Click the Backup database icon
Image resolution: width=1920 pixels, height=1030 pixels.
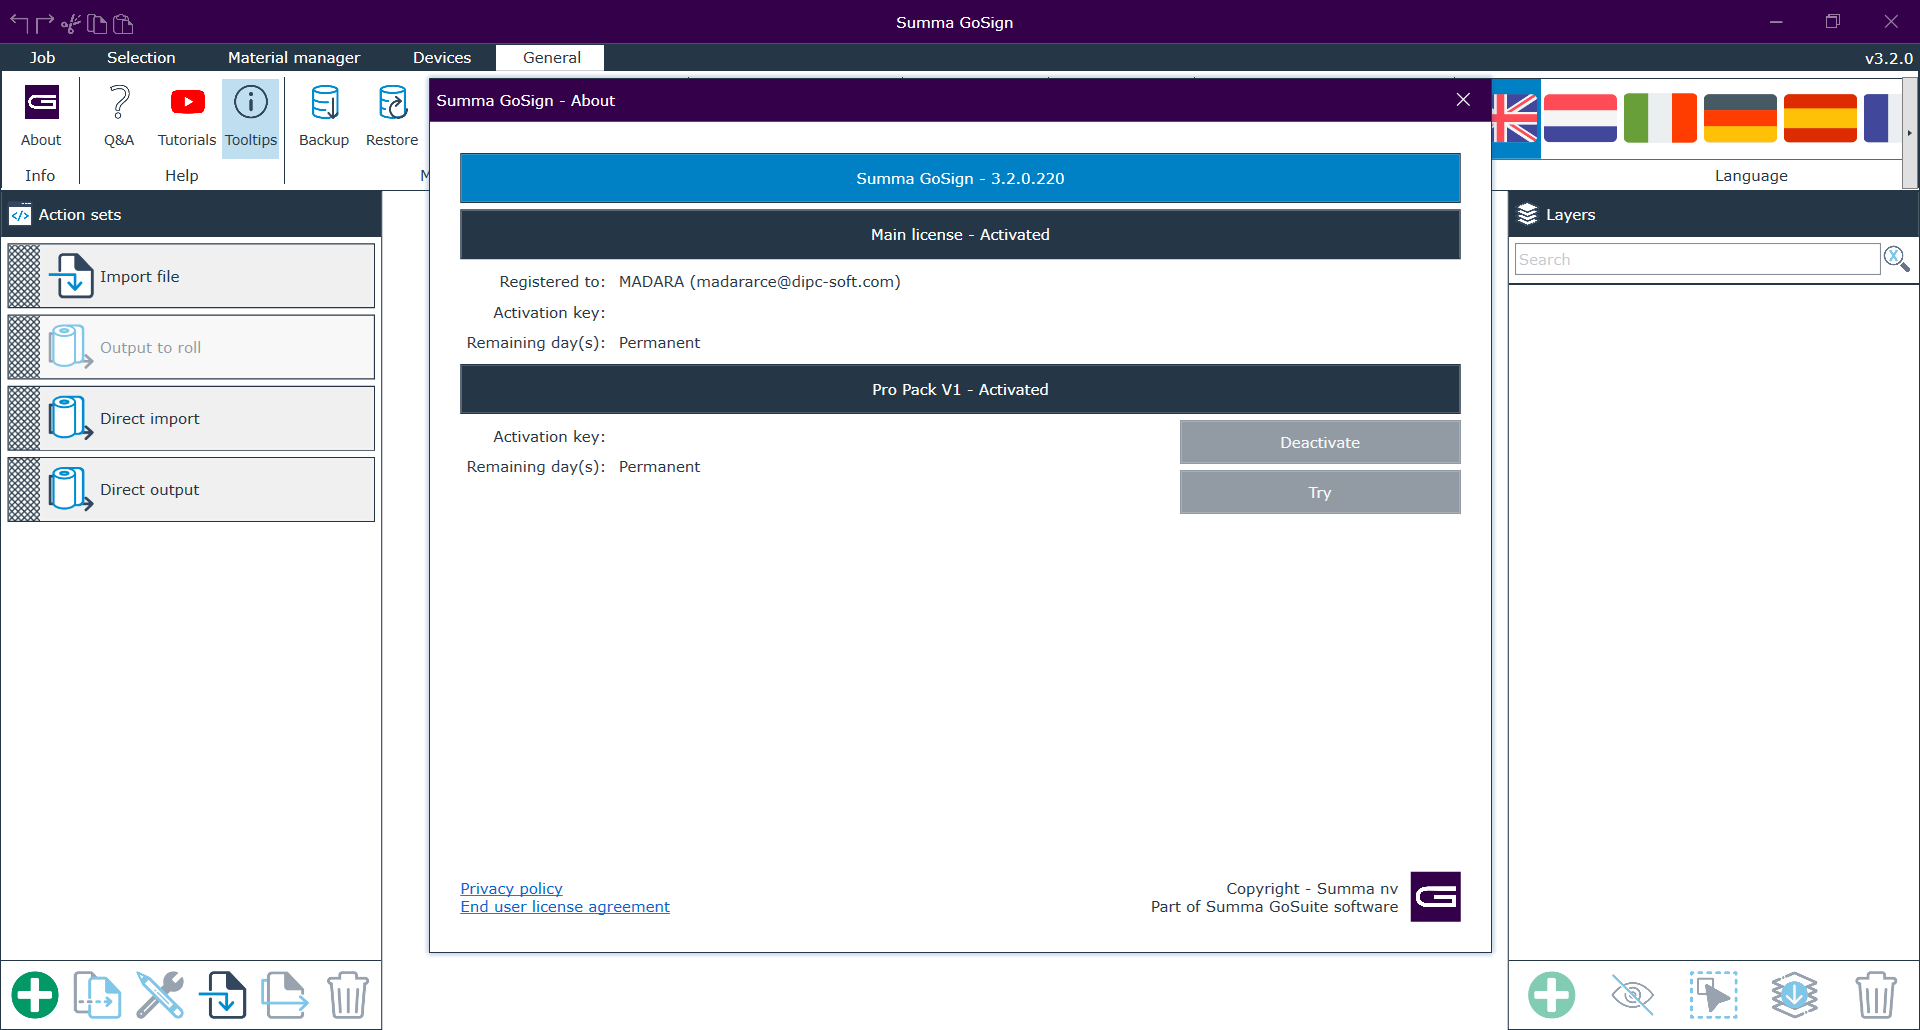(x=324, y=117)
